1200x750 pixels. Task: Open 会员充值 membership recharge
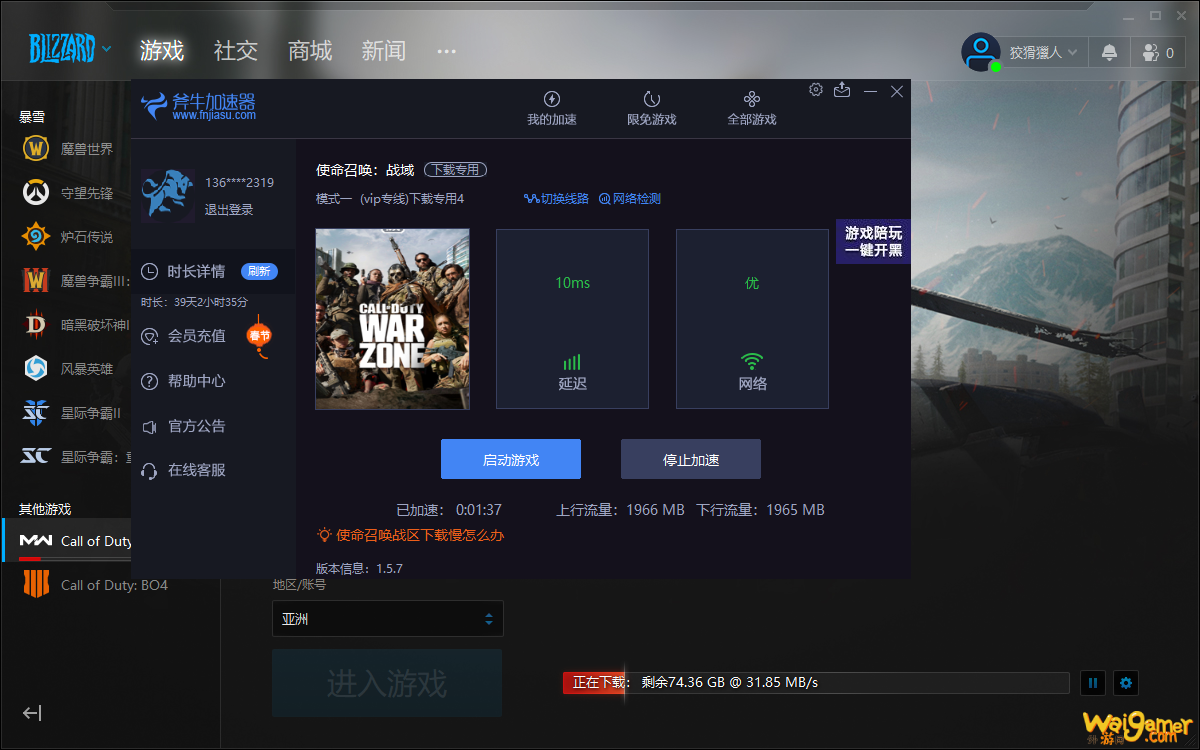[x=183, y=336]
